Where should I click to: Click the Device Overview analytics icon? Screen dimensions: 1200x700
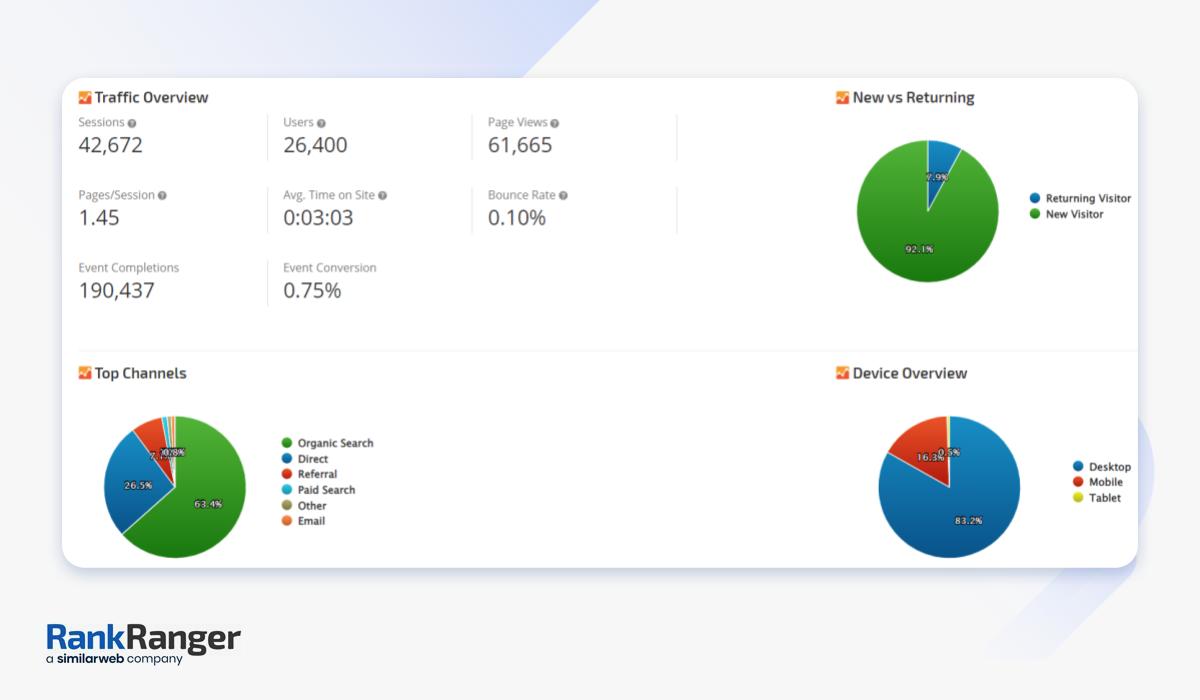coord(842,373)
